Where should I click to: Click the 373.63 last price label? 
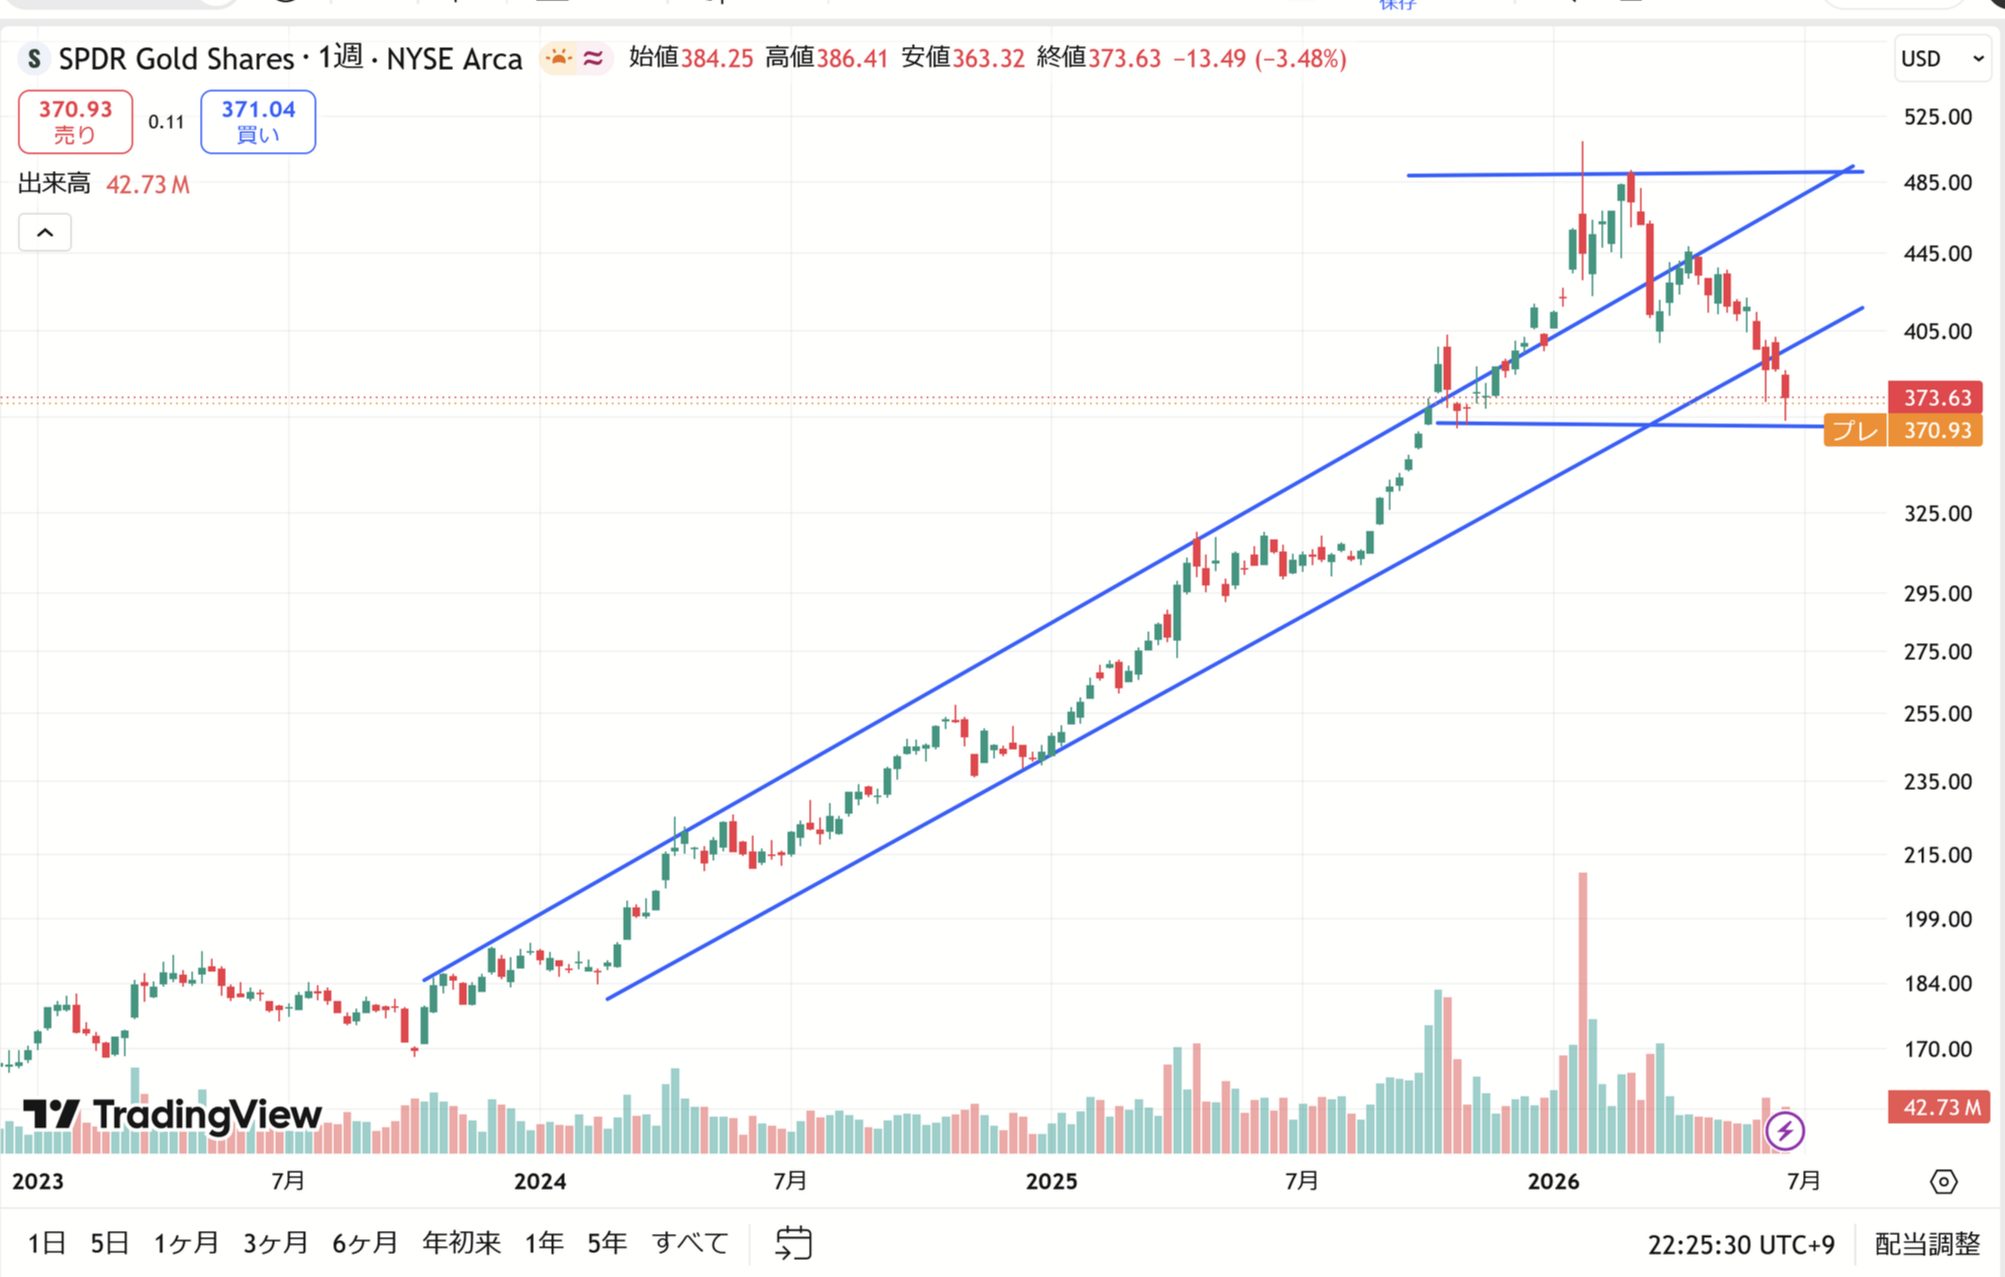pos(1936,398)
